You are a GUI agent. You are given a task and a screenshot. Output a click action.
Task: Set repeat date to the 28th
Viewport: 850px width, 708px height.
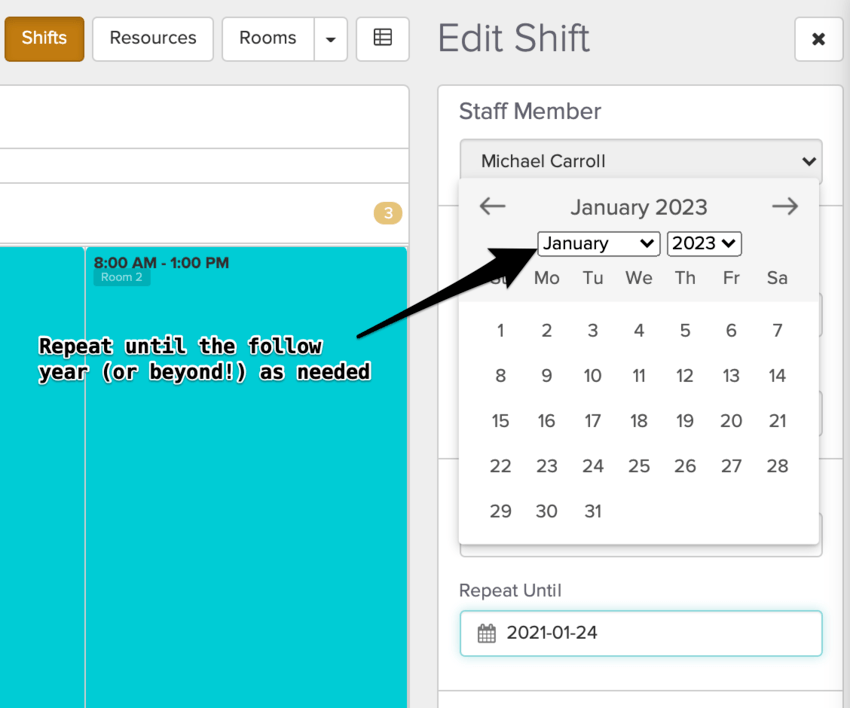[777, 466]
